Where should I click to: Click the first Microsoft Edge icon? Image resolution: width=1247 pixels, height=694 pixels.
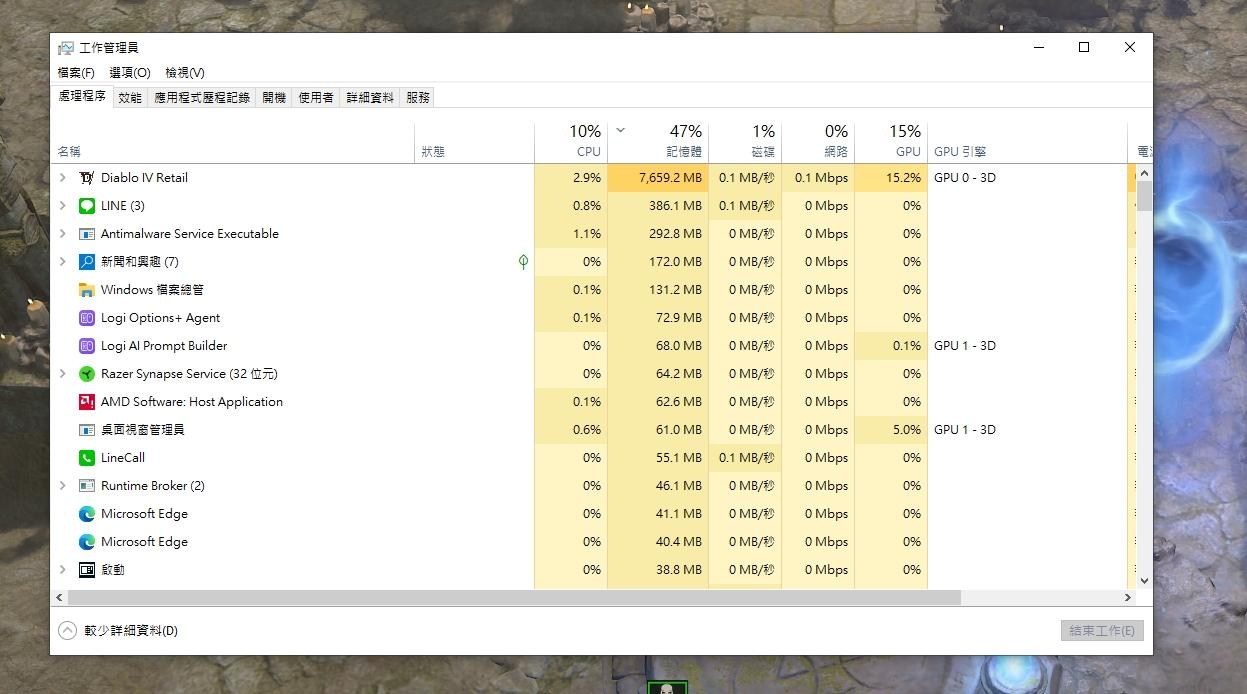pos(87,514)
